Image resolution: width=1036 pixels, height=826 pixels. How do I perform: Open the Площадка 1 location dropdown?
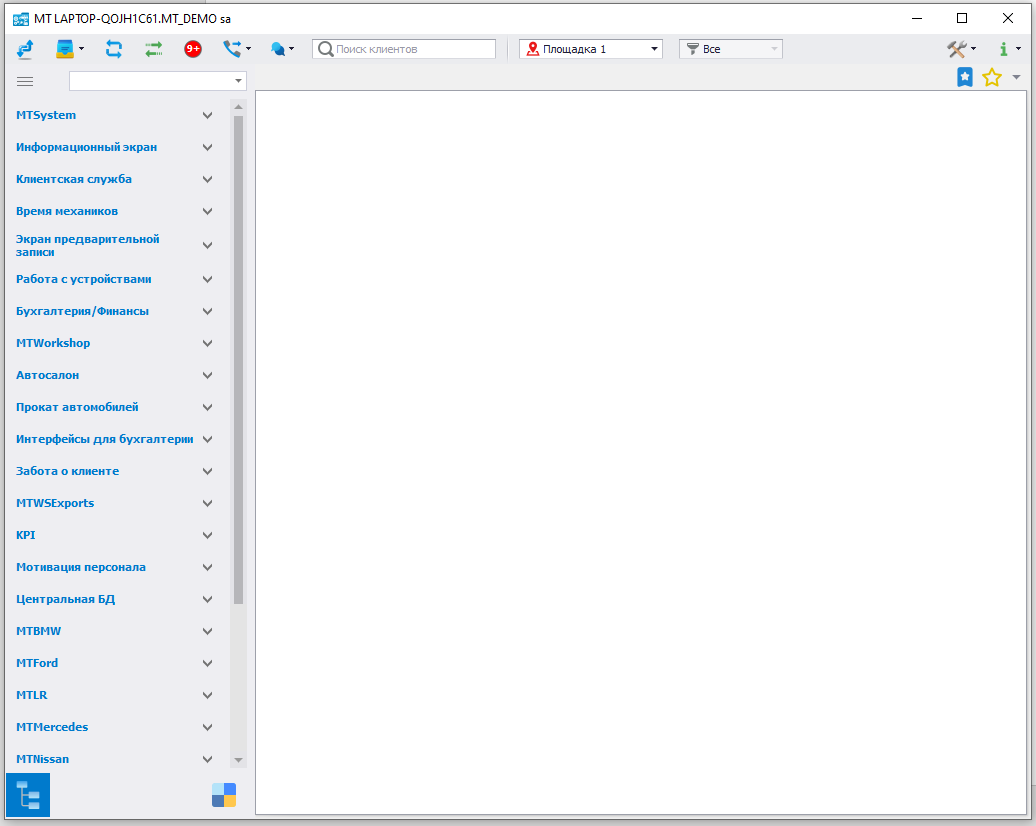pos(591,49)
